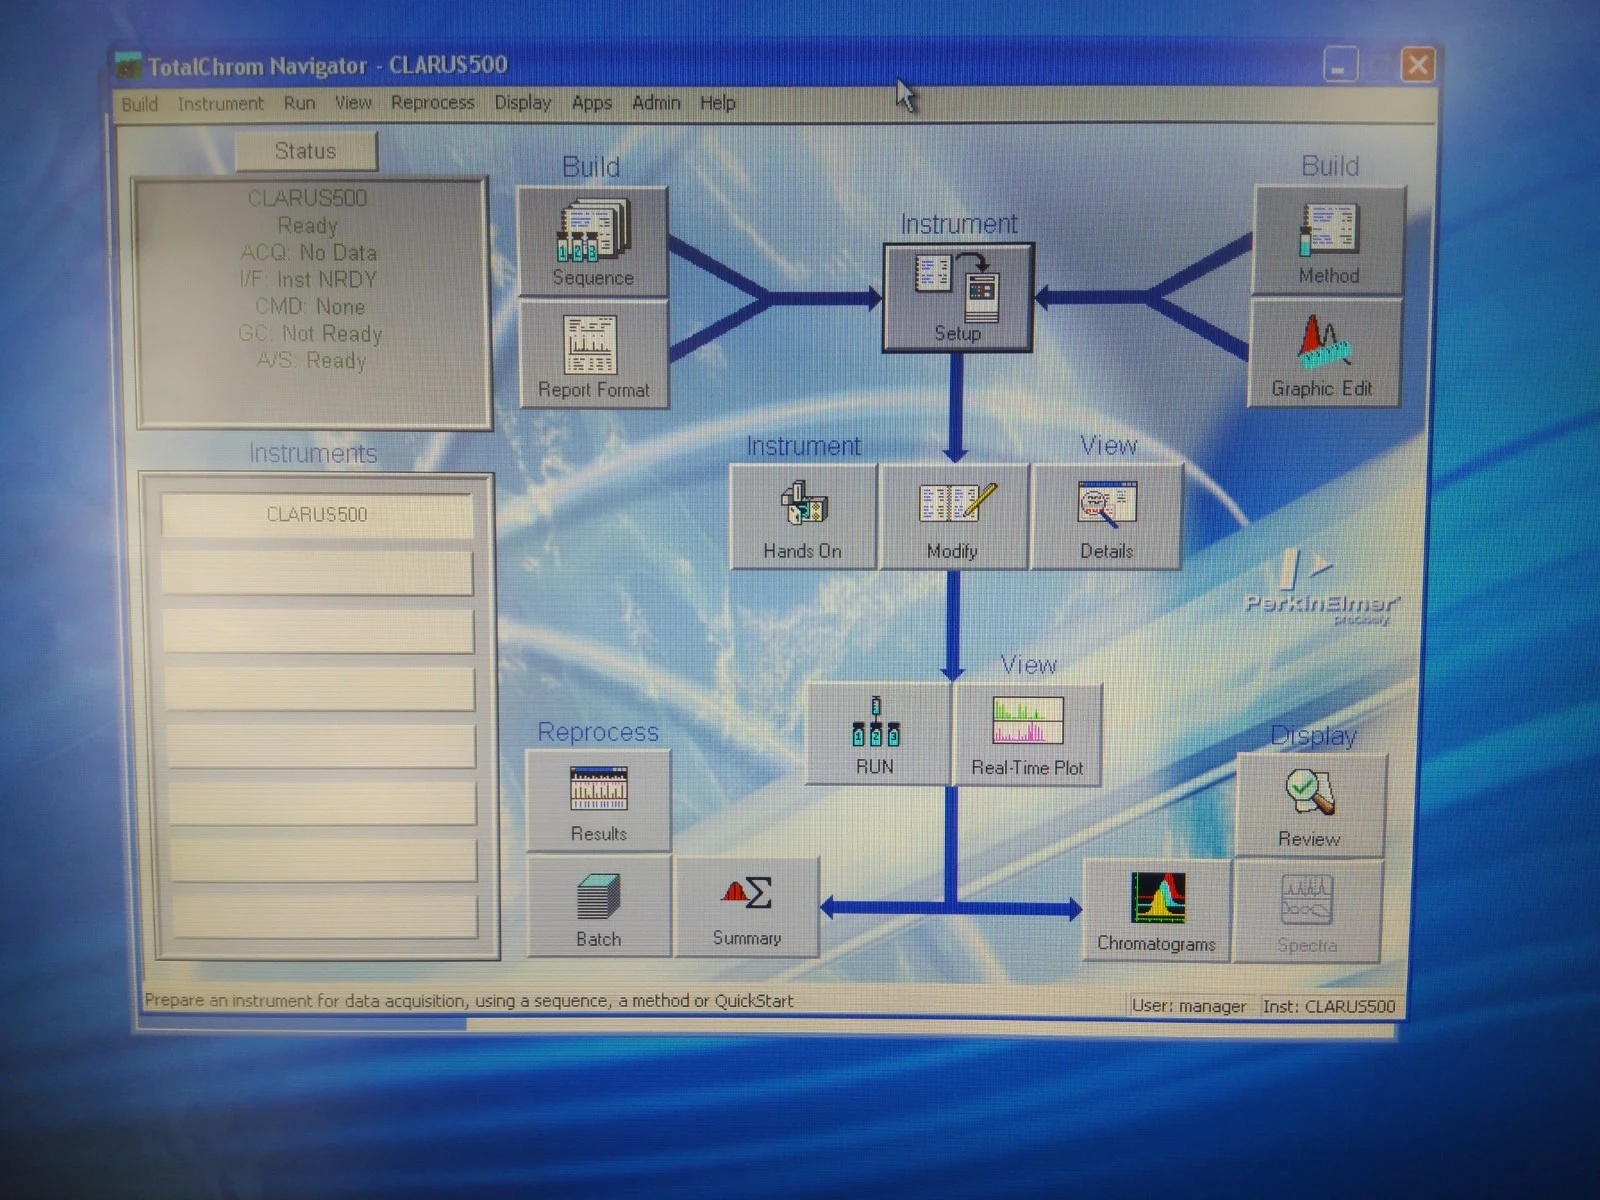This screenshot has height=1200, width=1600.
Task: Open the Apps menu
Action: pyautogui.click(x=592, y=102)
